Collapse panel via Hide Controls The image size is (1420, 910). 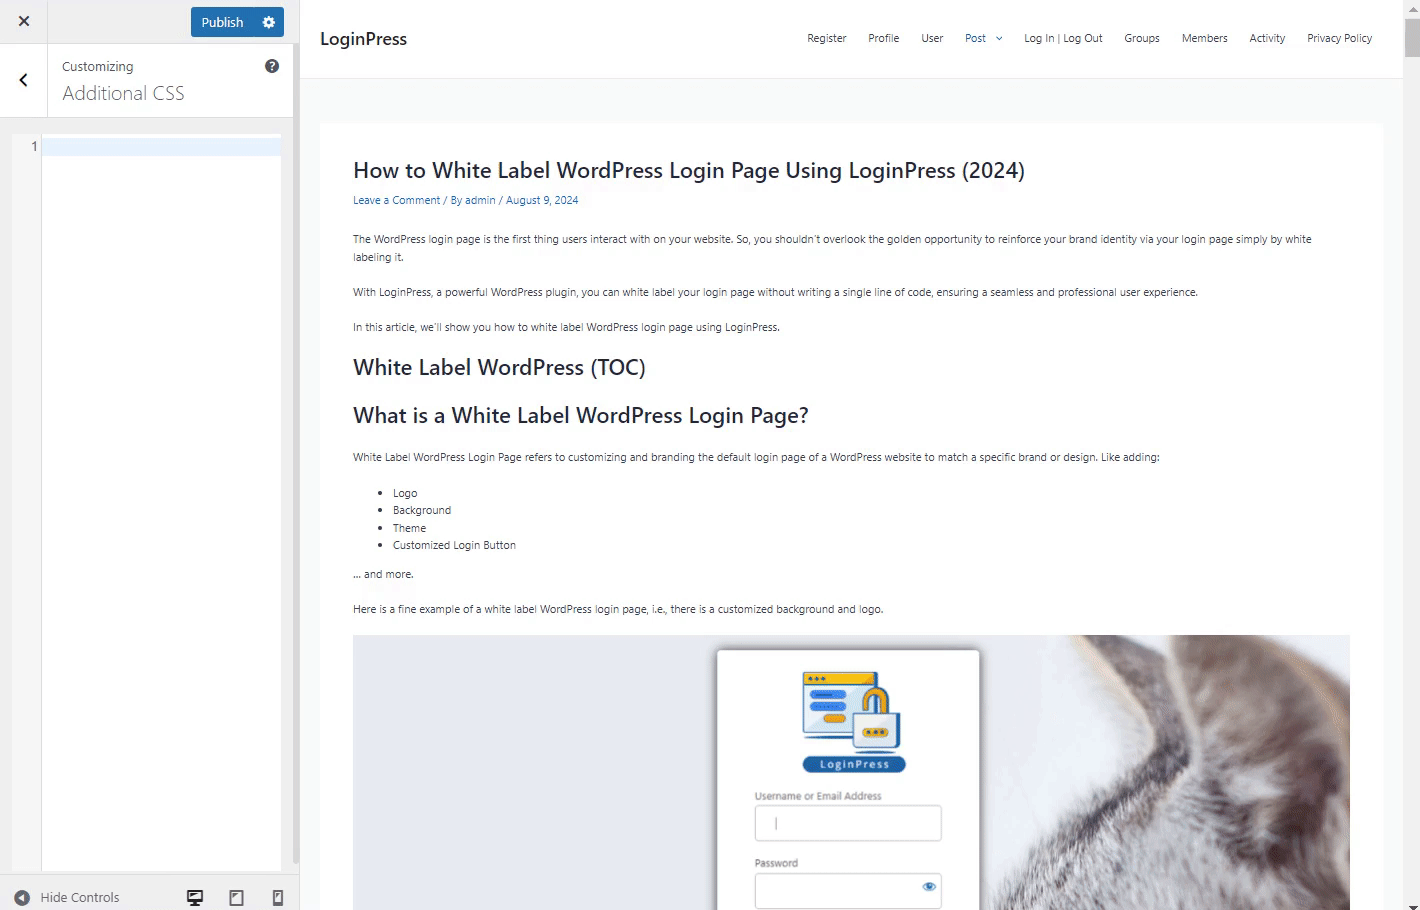click(x=67, y=897)
